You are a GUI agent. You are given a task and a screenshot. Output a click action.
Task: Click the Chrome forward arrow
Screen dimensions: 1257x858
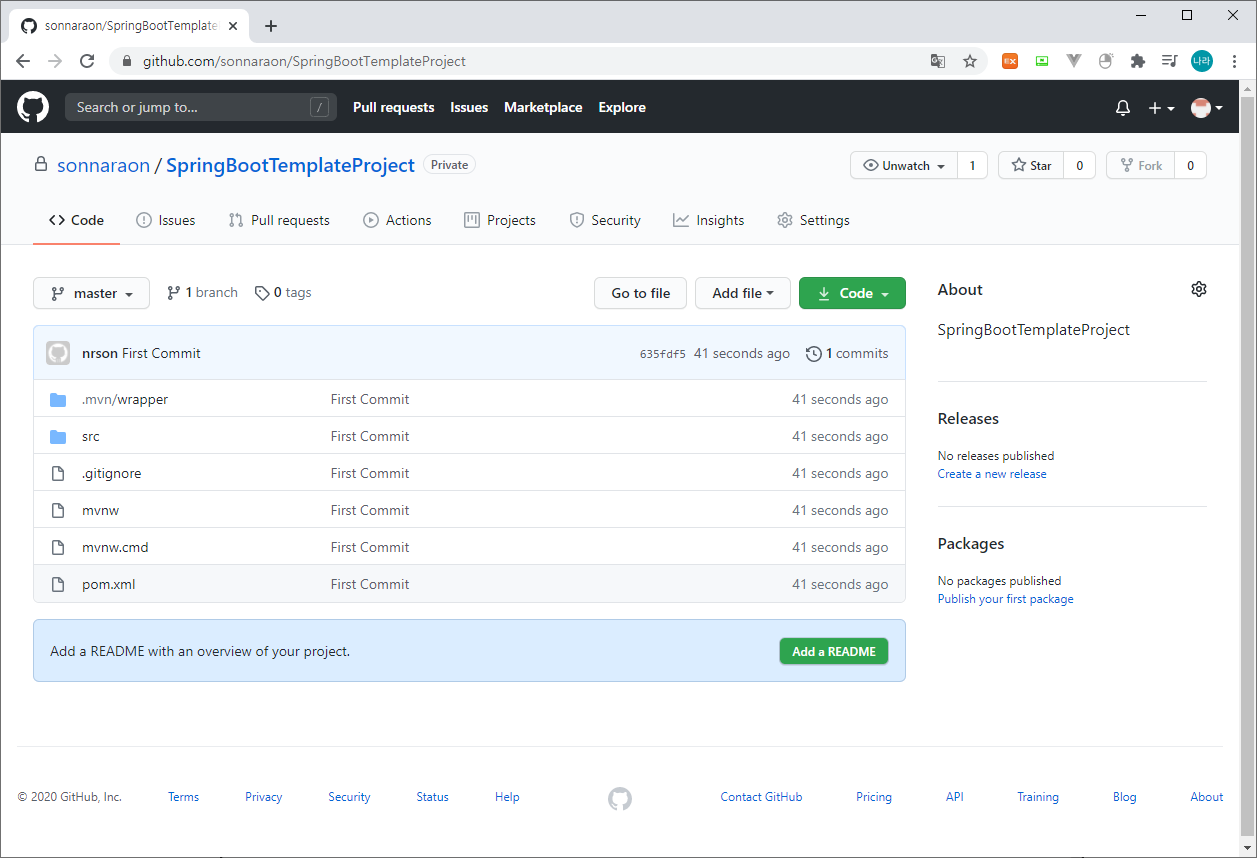[x=55, y=61]
